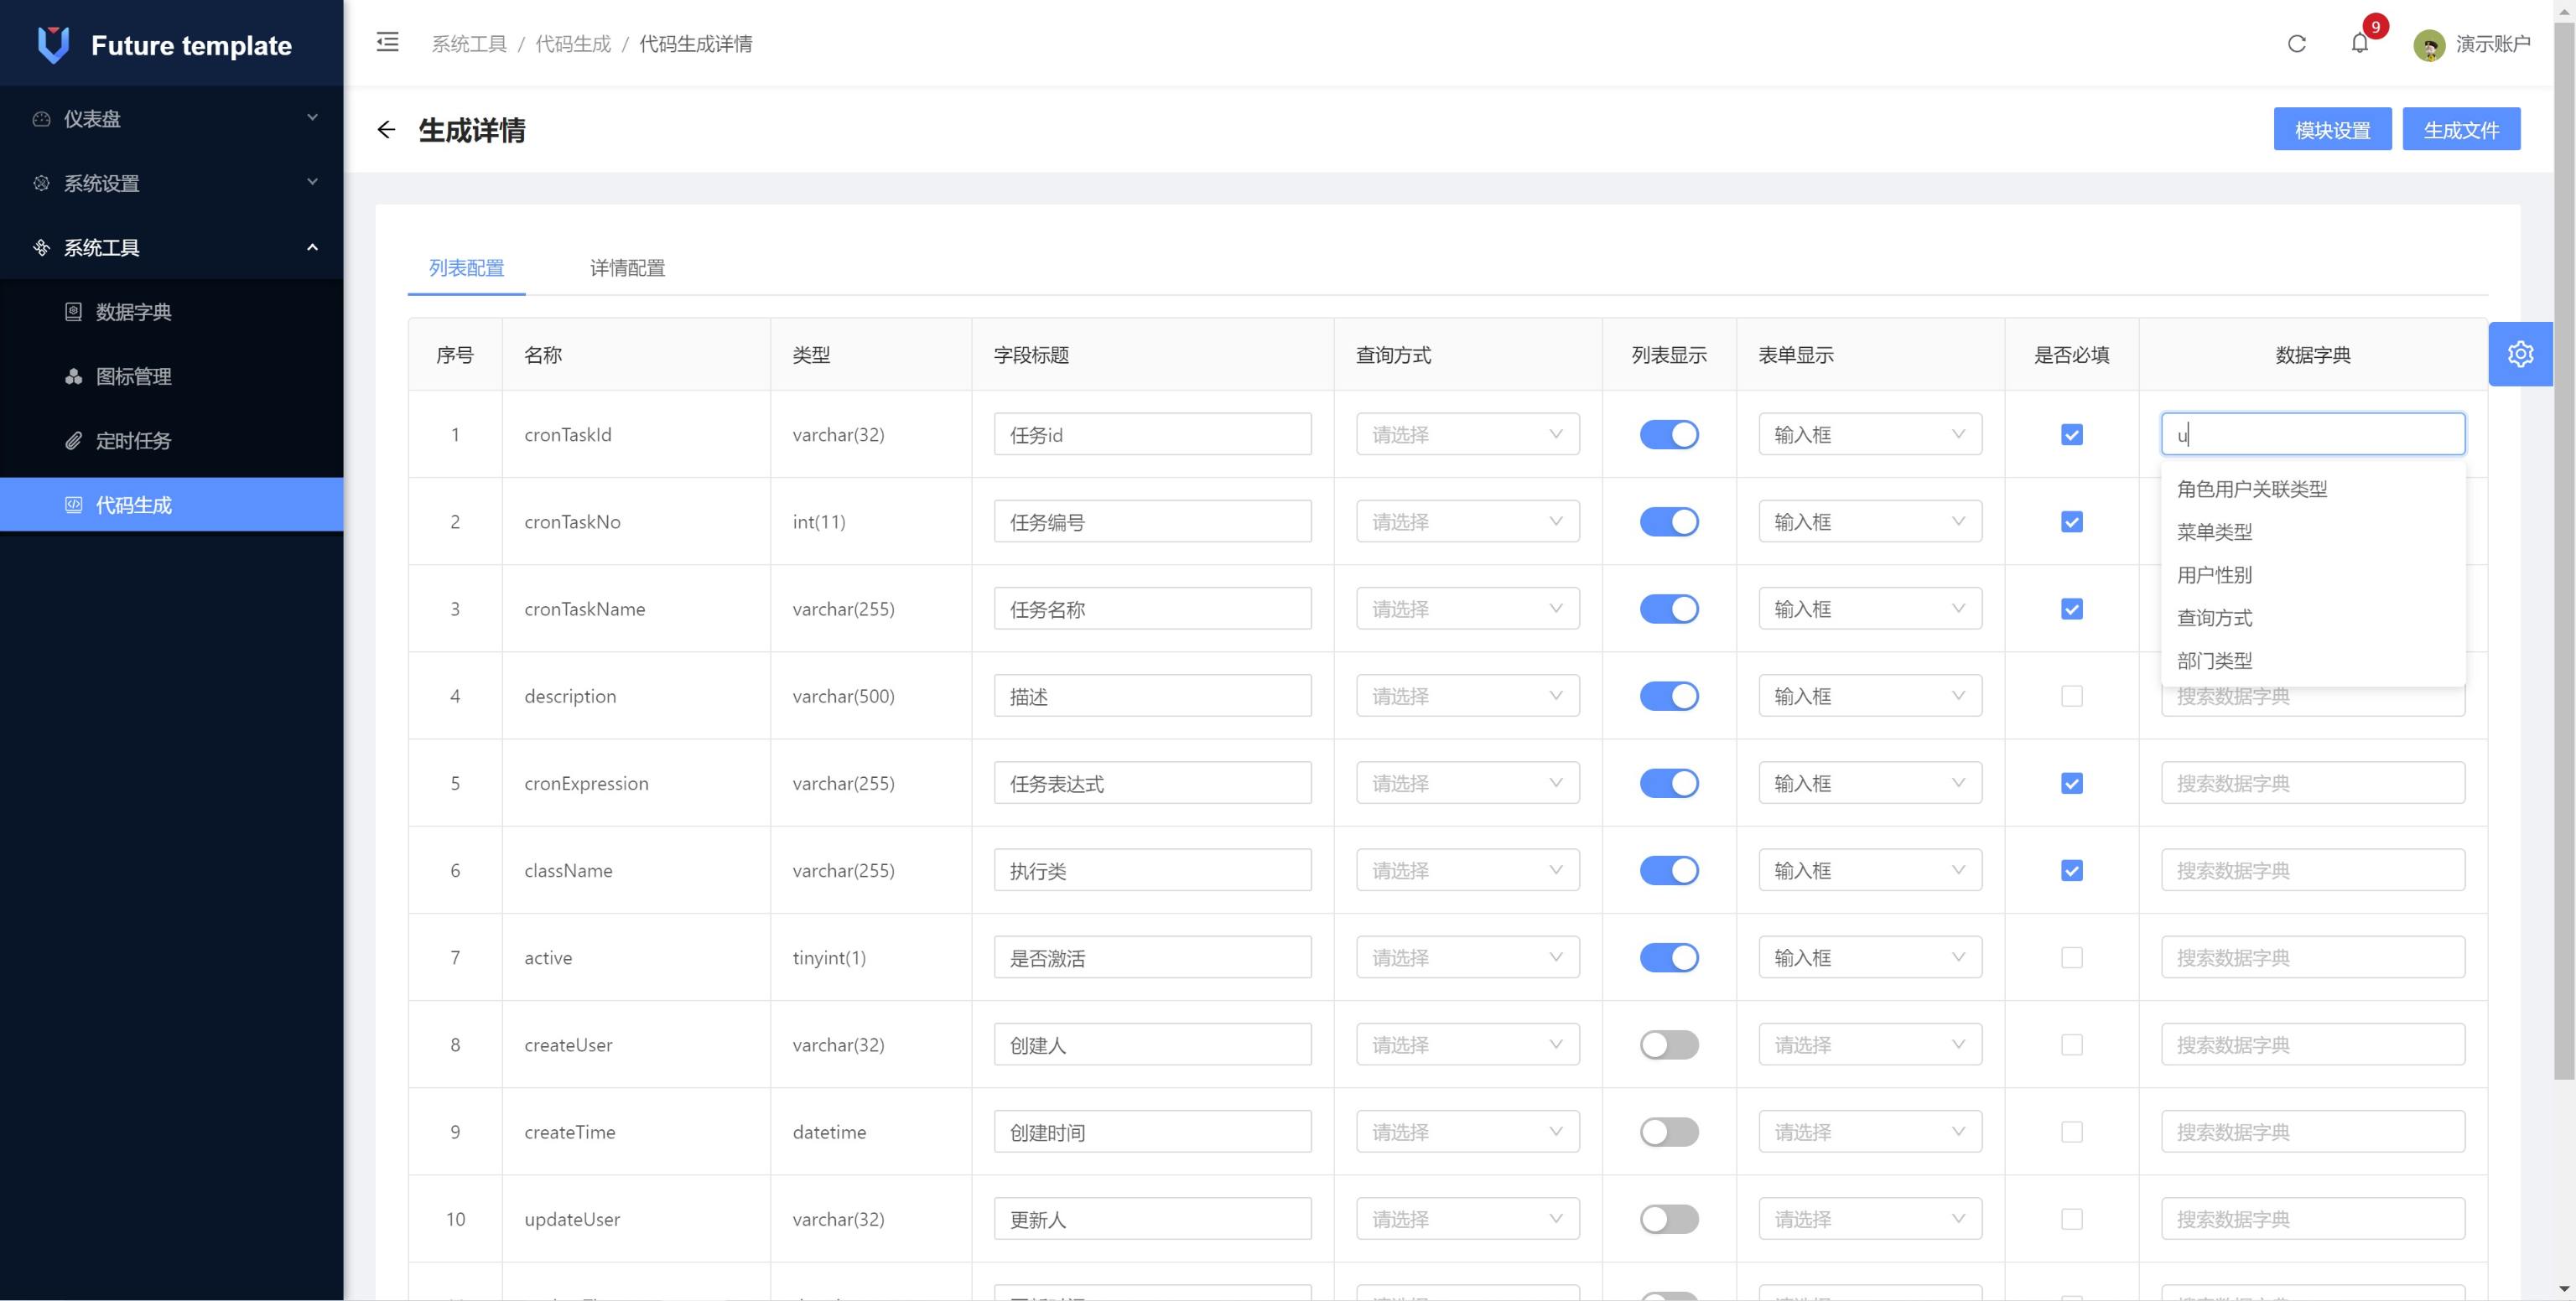Screen dimensions: 2576x1301
Task: Open 图标管理 menu item
Action: [x=172, y=376]
